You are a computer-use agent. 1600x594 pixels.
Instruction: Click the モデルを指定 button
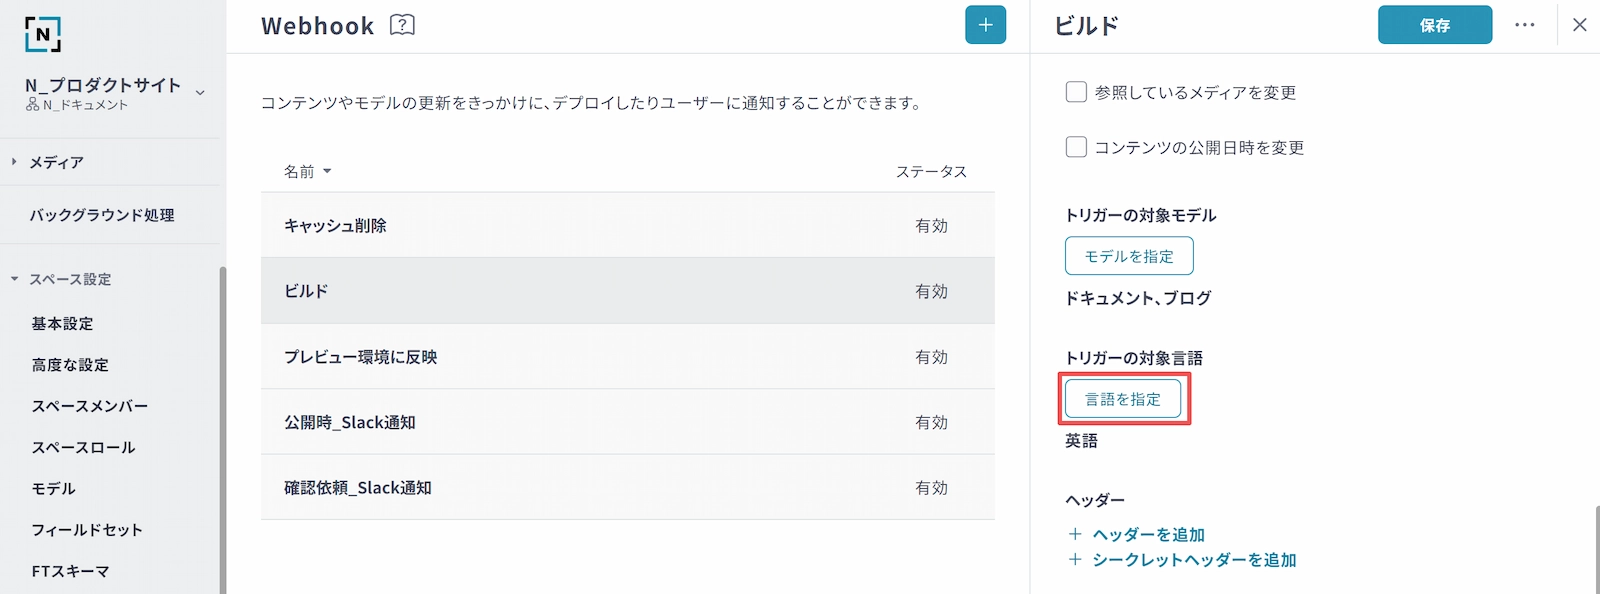[1129, 256]
